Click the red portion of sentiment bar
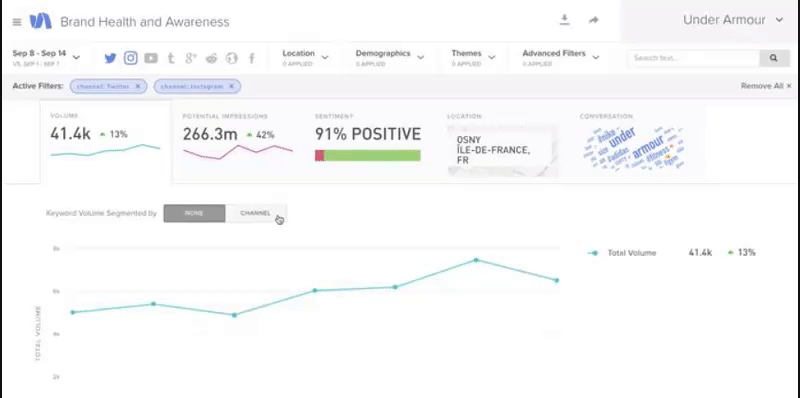800x398 pixels. click(x=319, y=156)
